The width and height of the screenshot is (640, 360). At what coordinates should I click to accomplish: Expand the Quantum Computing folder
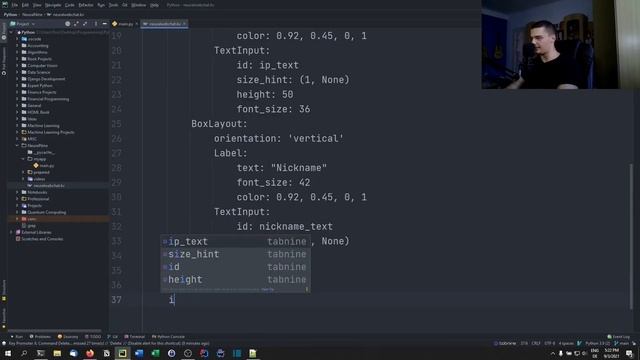tap(18, 212)
